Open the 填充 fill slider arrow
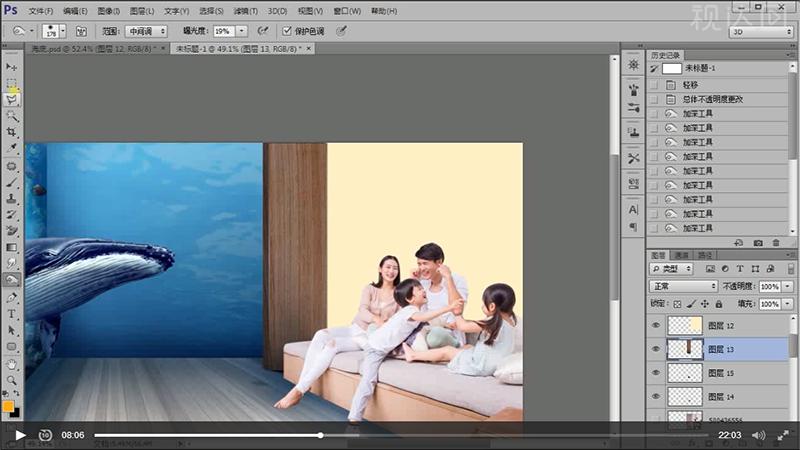800x450 pixels. point(788,304)
